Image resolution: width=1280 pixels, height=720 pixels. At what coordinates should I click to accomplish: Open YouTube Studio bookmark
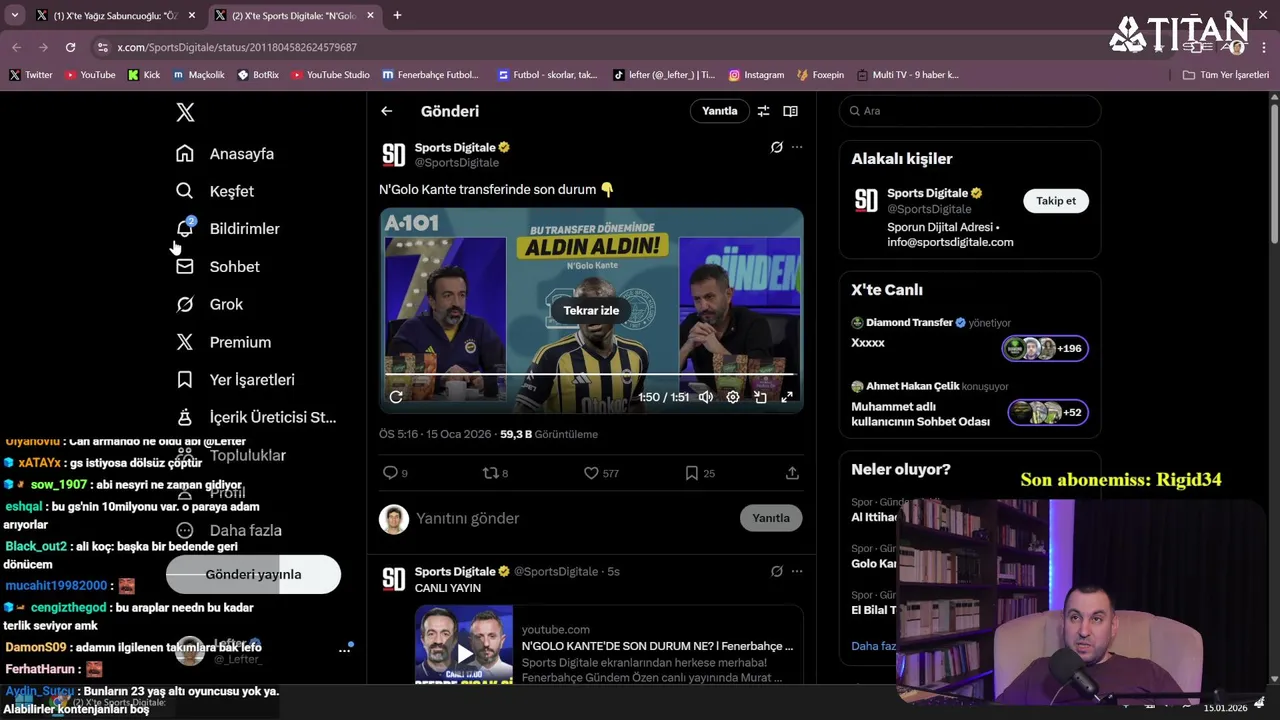[330, 75]
